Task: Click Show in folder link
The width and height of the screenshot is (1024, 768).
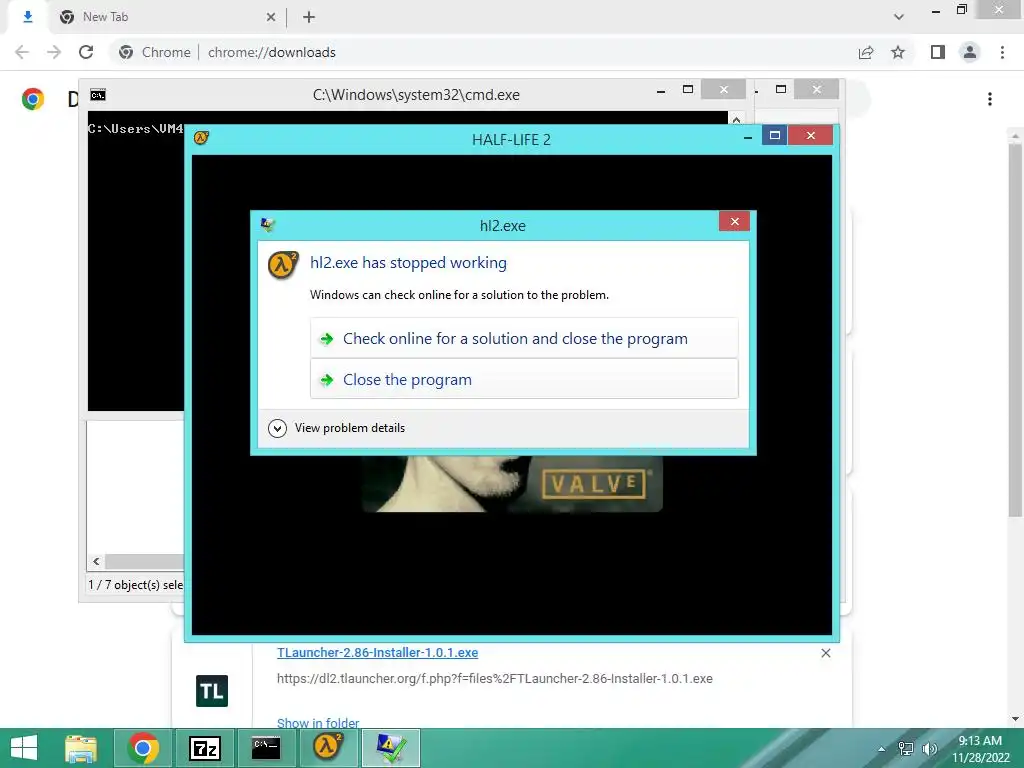Action: (x=318, y=722)
